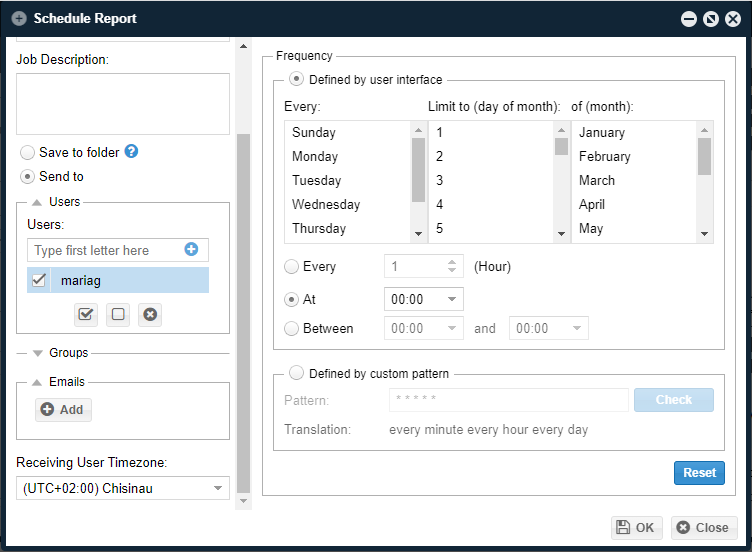Choose the Between time range radio button

(x=292, y=328)
